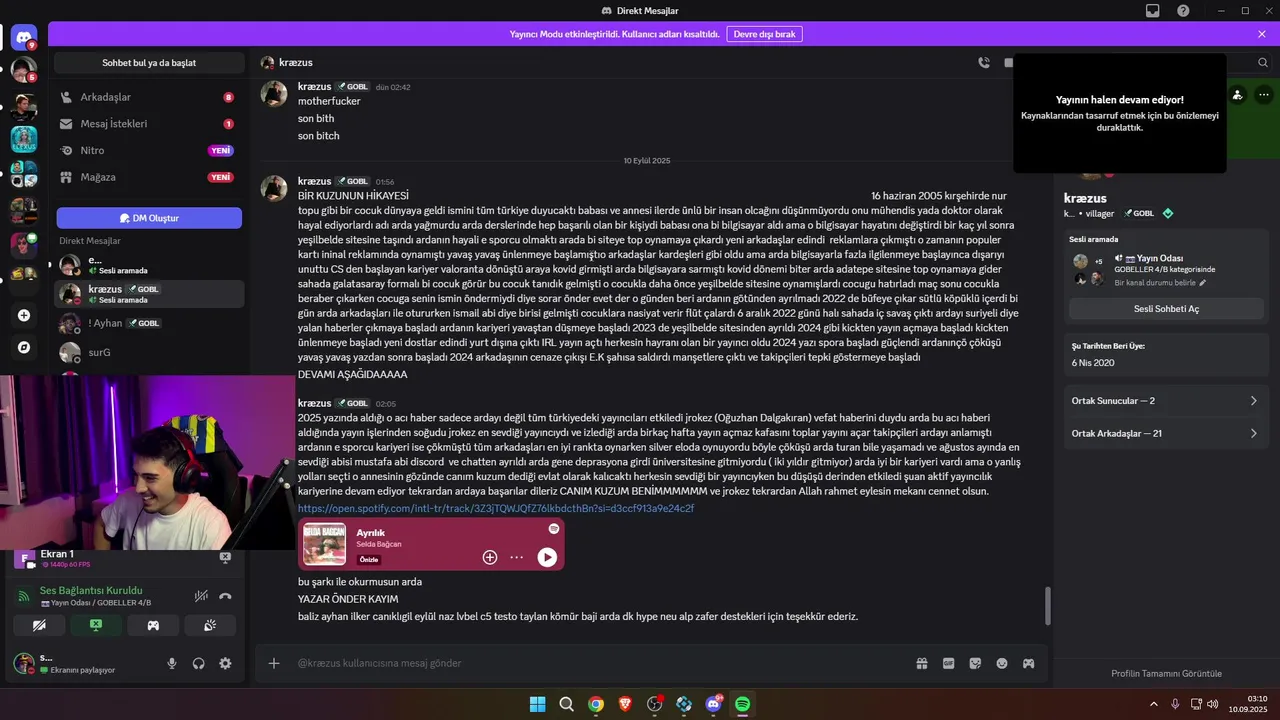
Task: Select surG direct message
Action: 149,352
